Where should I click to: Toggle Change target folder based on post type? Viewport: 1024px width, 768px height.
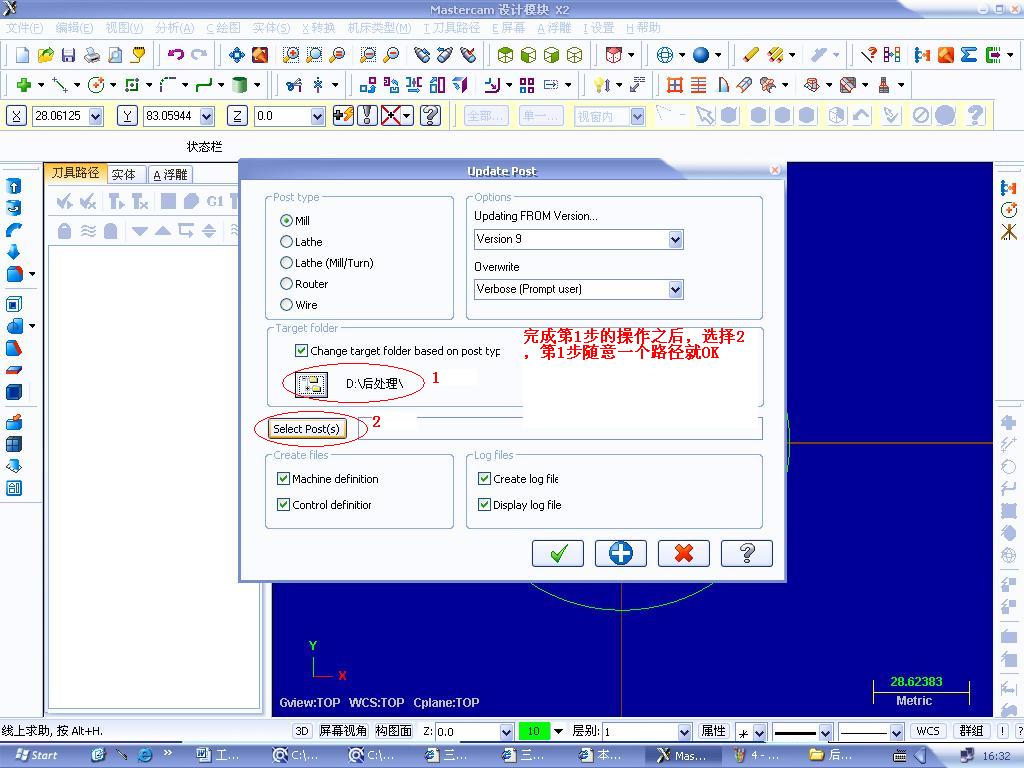coord(301,351)
